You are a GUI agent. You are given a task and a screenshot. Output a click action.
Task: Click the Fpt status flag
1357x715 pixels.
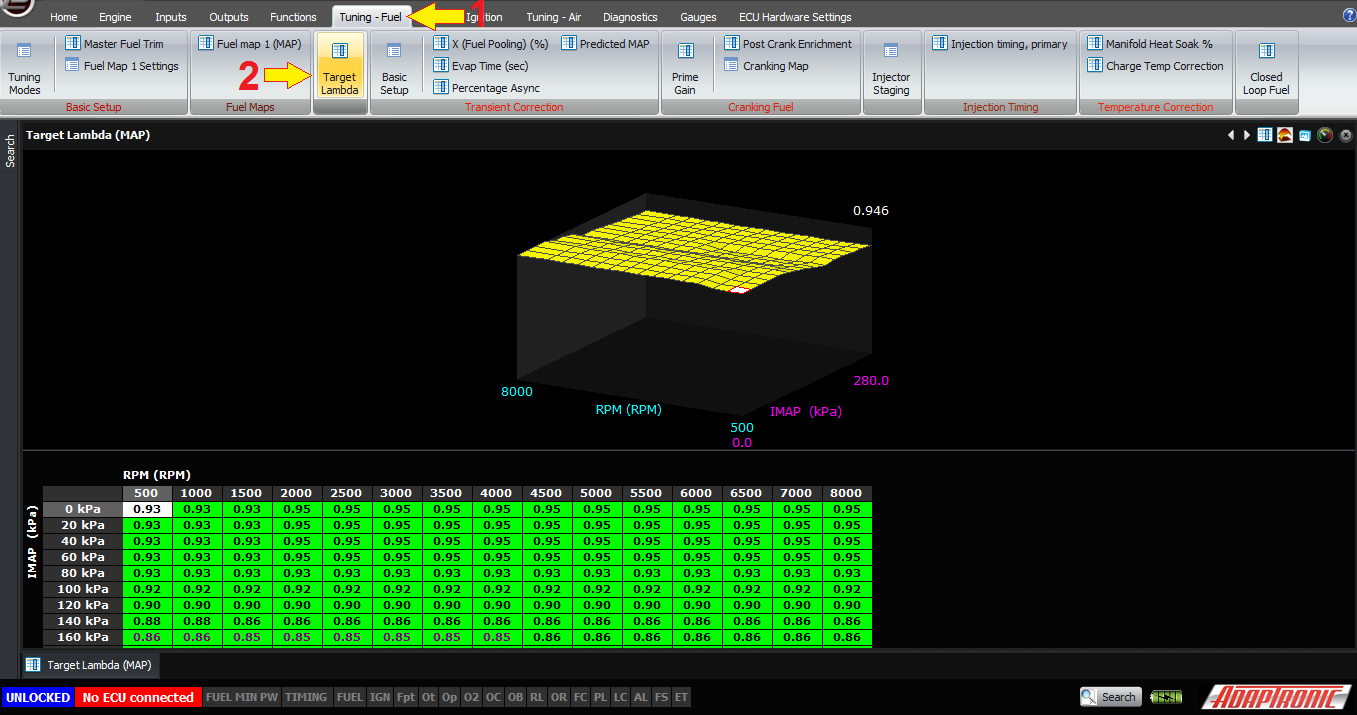point(406,697)
